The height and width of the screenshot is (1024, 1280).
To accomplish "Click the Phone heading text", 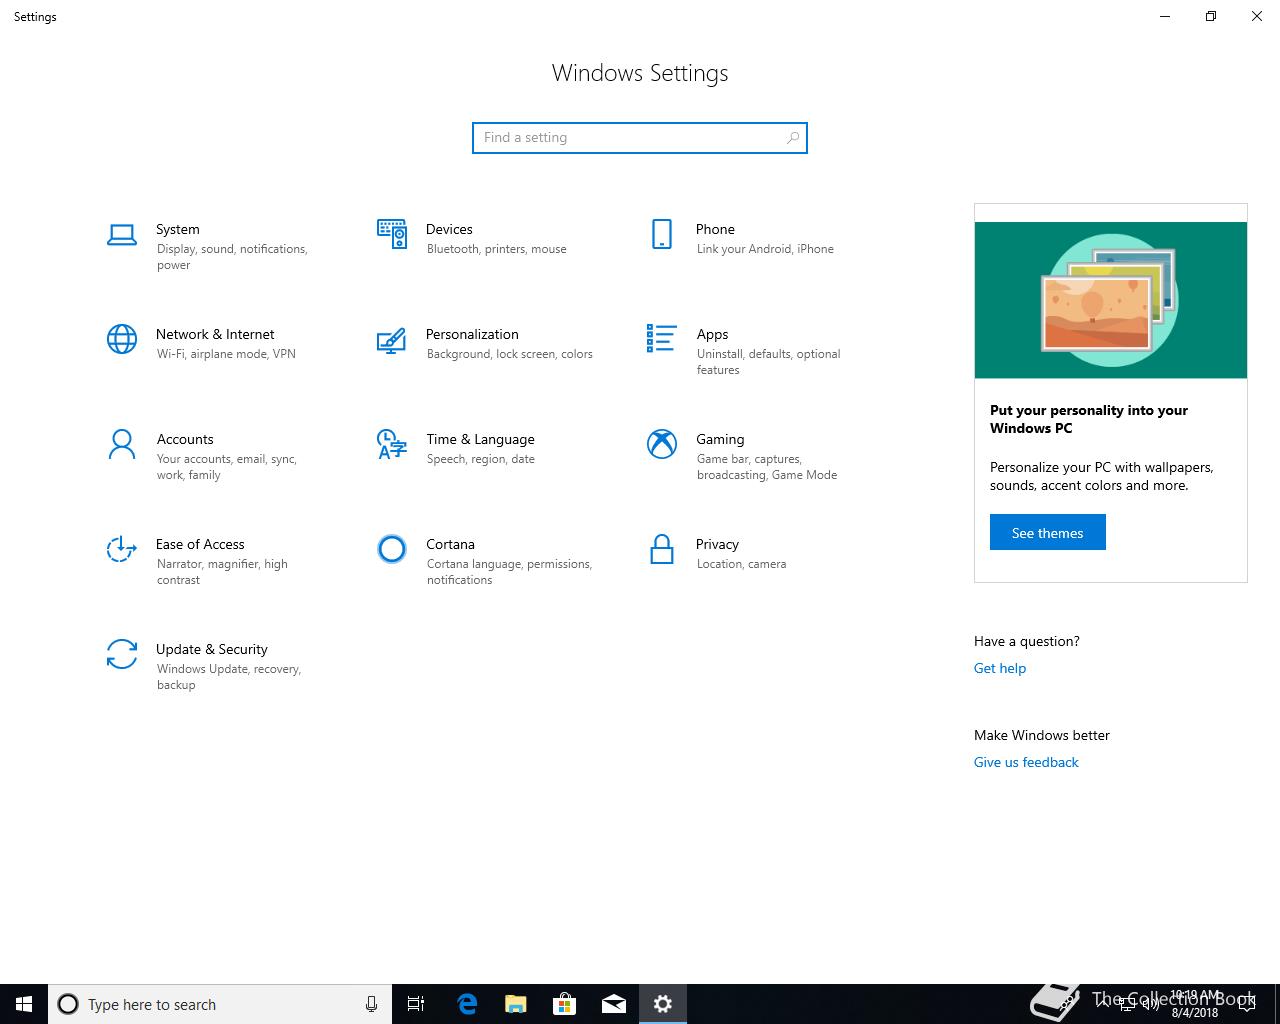I will click(x=715, y=229).
